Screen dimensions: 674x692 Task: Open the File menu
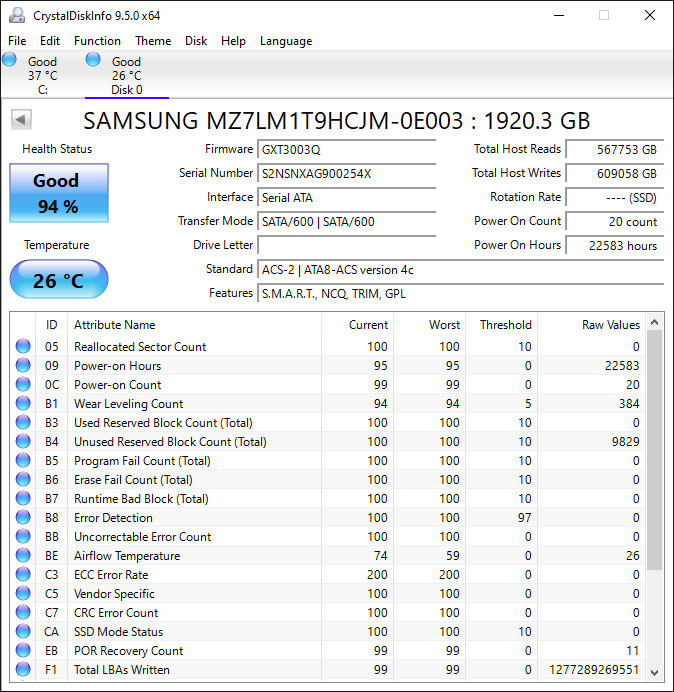coord(17,41)
